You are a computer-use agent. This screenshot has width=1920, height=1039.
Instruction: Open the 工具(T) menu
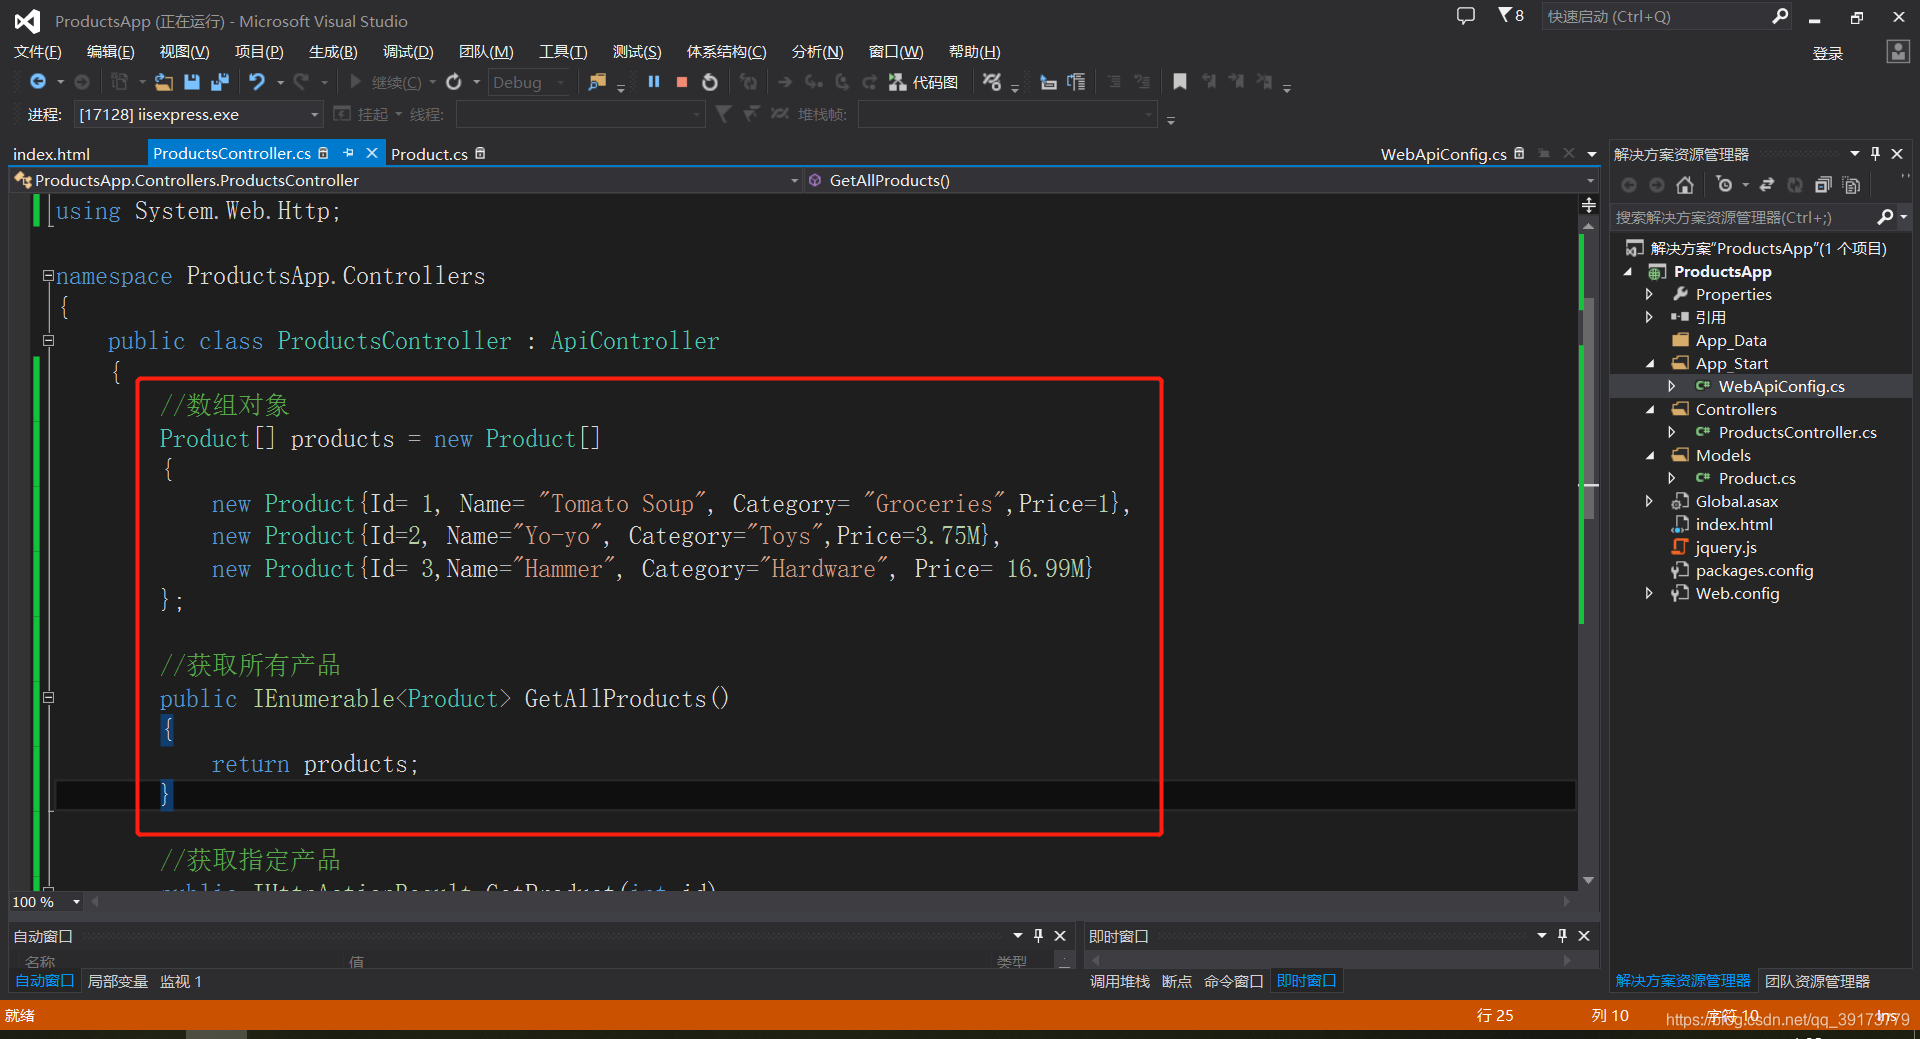pos(563,52)
